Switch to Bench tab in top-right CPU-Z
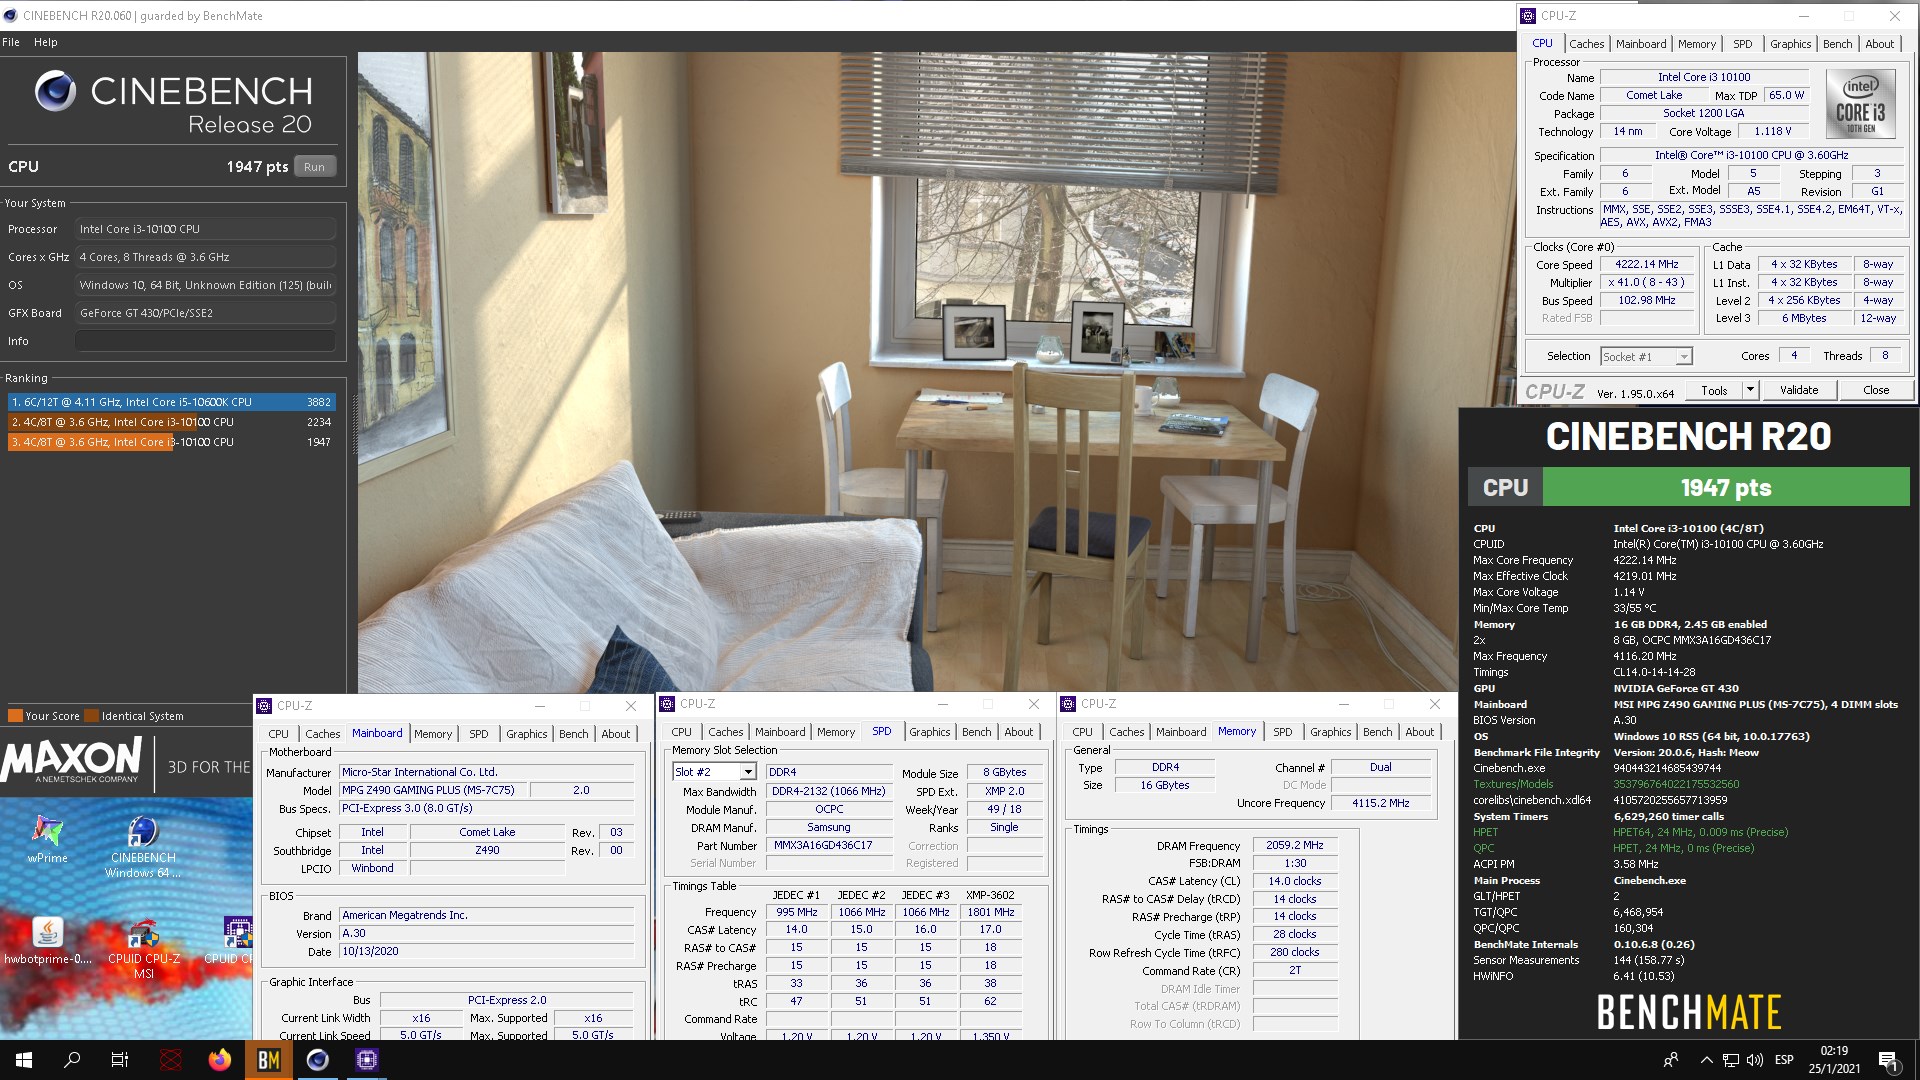This screenshot has height=1080, width=1920. (1837, 44)
